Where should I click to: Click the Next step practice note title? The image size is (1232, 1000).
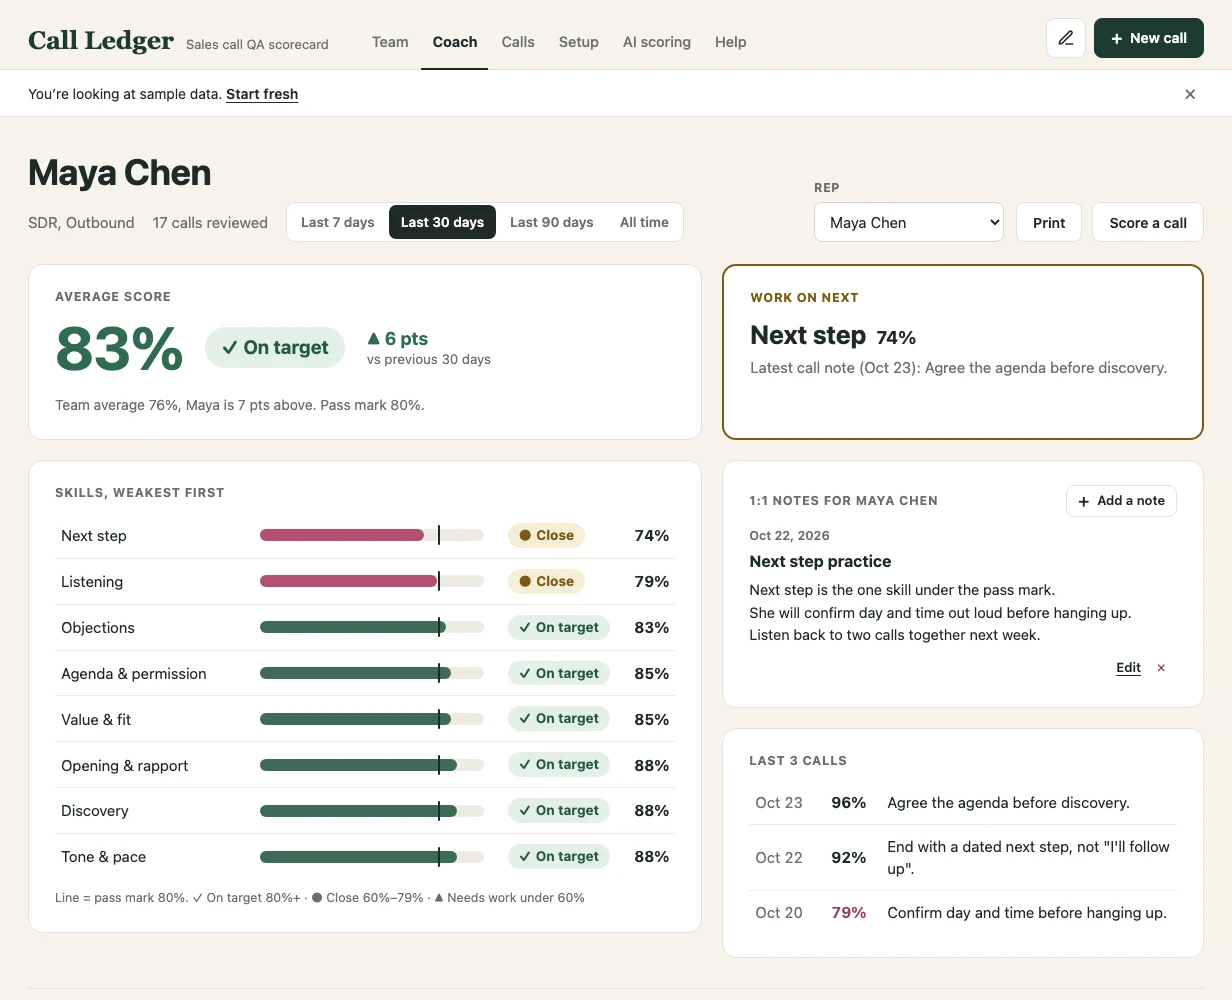click(820, 561)
